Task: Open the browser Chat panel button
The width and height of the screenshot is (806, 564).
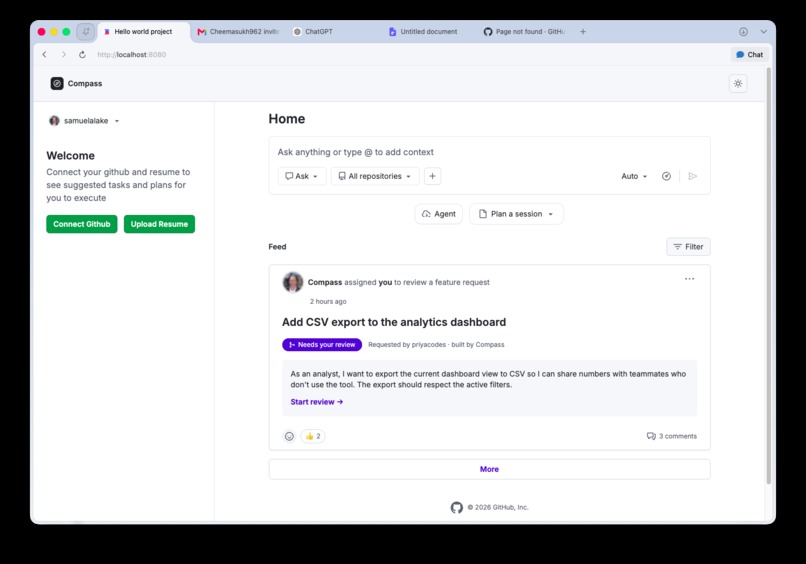Action: 749,54
